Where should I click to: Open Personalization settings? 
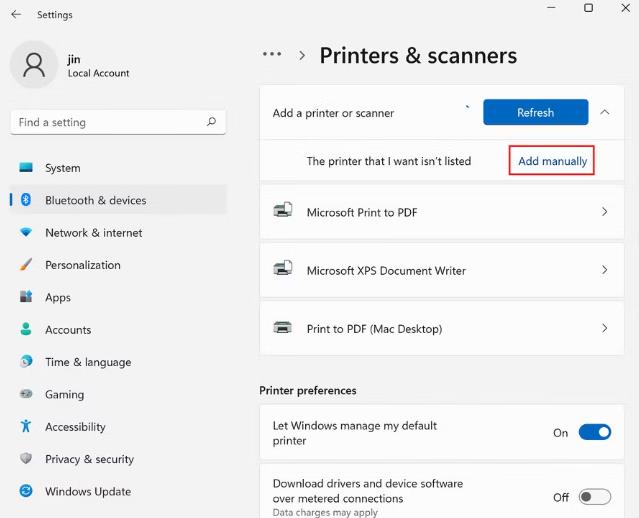pos(118,265)
